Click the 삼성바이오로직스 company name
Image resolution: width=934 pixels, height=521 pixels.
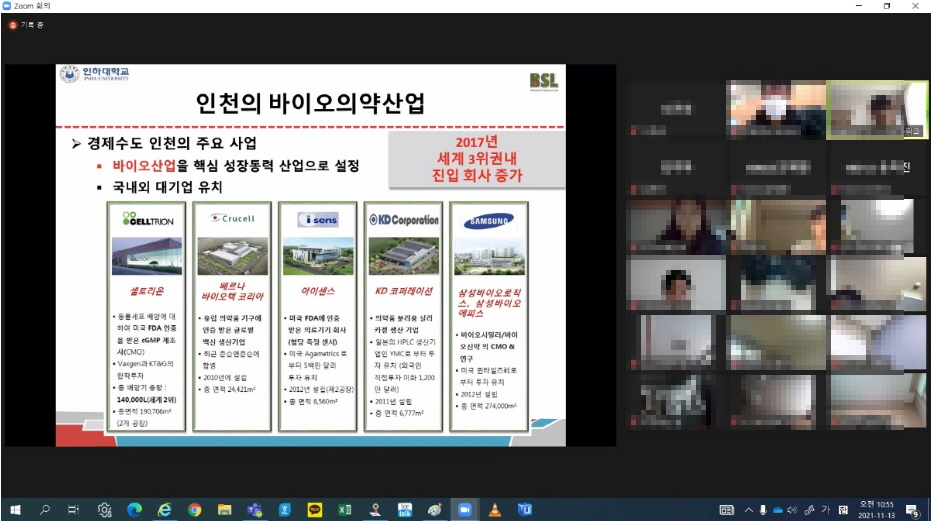click(x=489, y=302)
